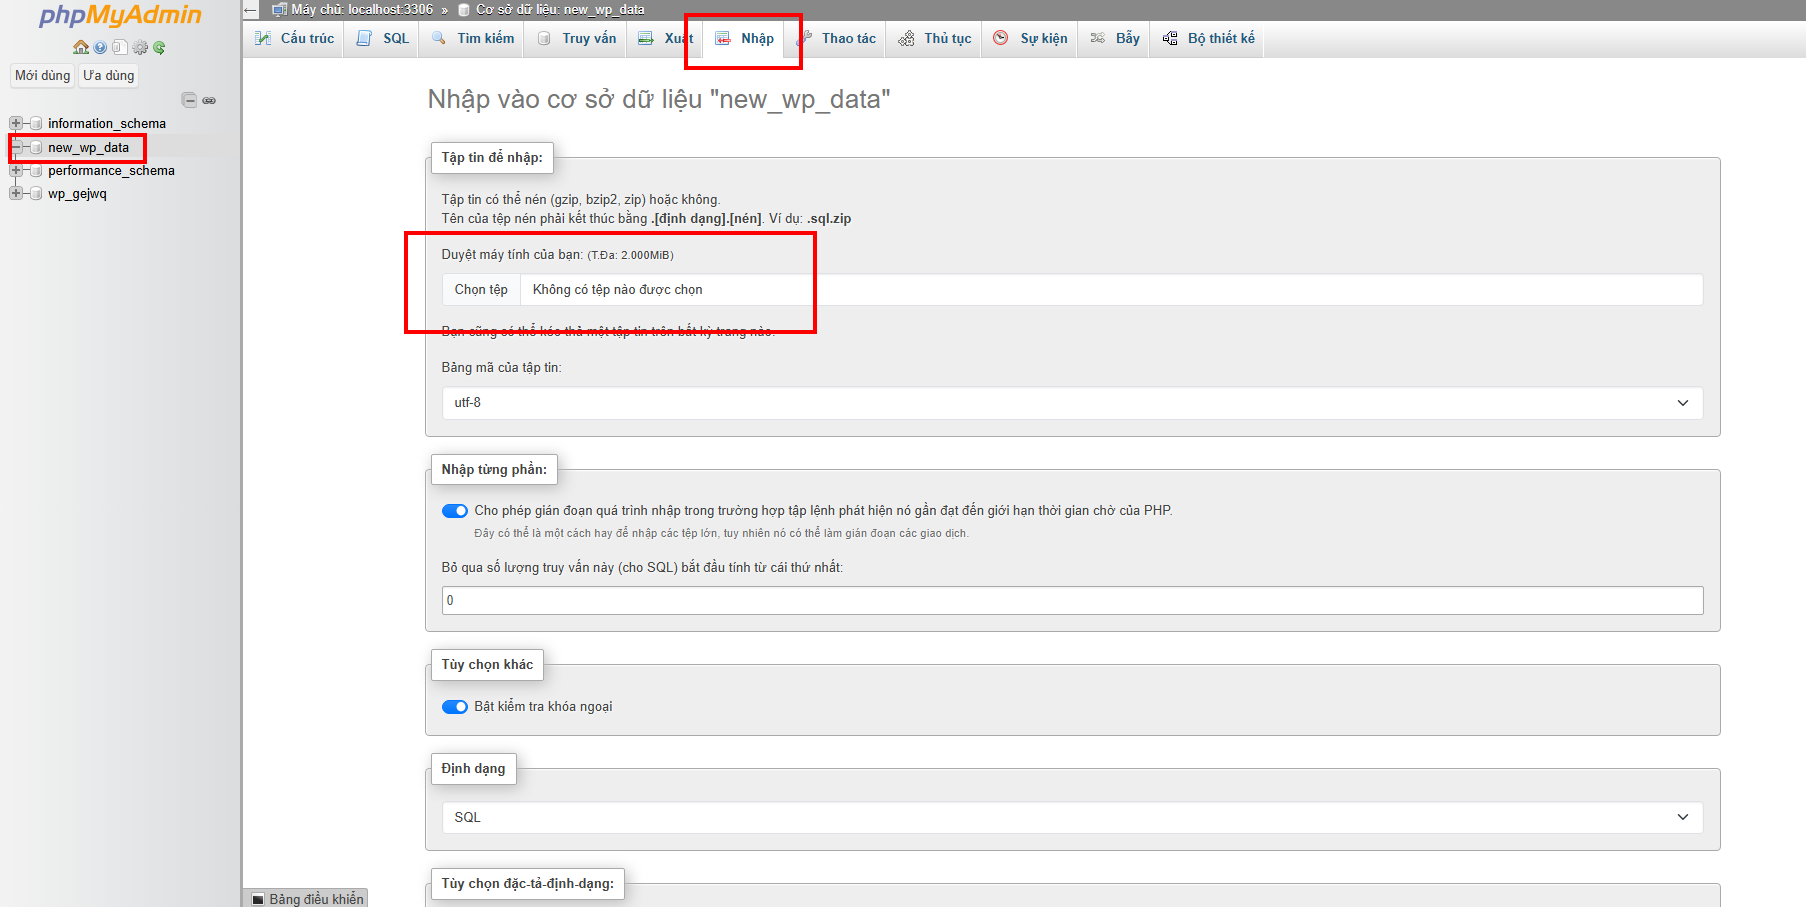1806x907 pixels.
Task: Toggle Bật kiểm tra khóa ngoại switch
Action: (455, 707)
